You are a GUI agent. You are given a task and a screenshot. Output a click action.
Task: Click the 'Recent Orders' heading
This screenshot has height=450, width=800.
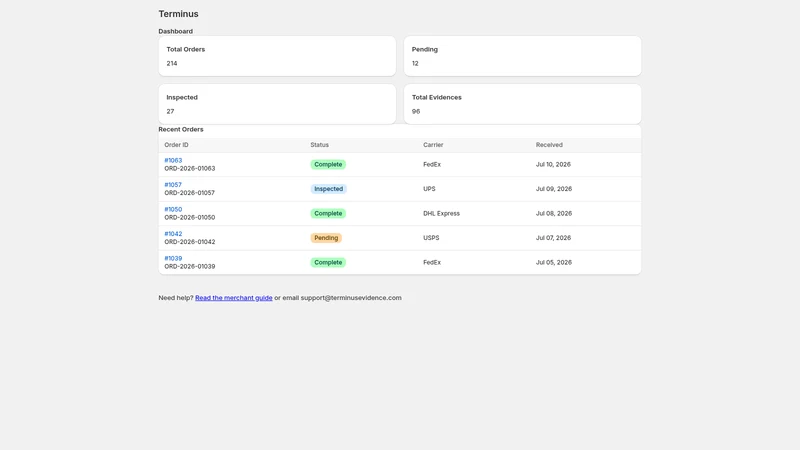tap(181, 129)
